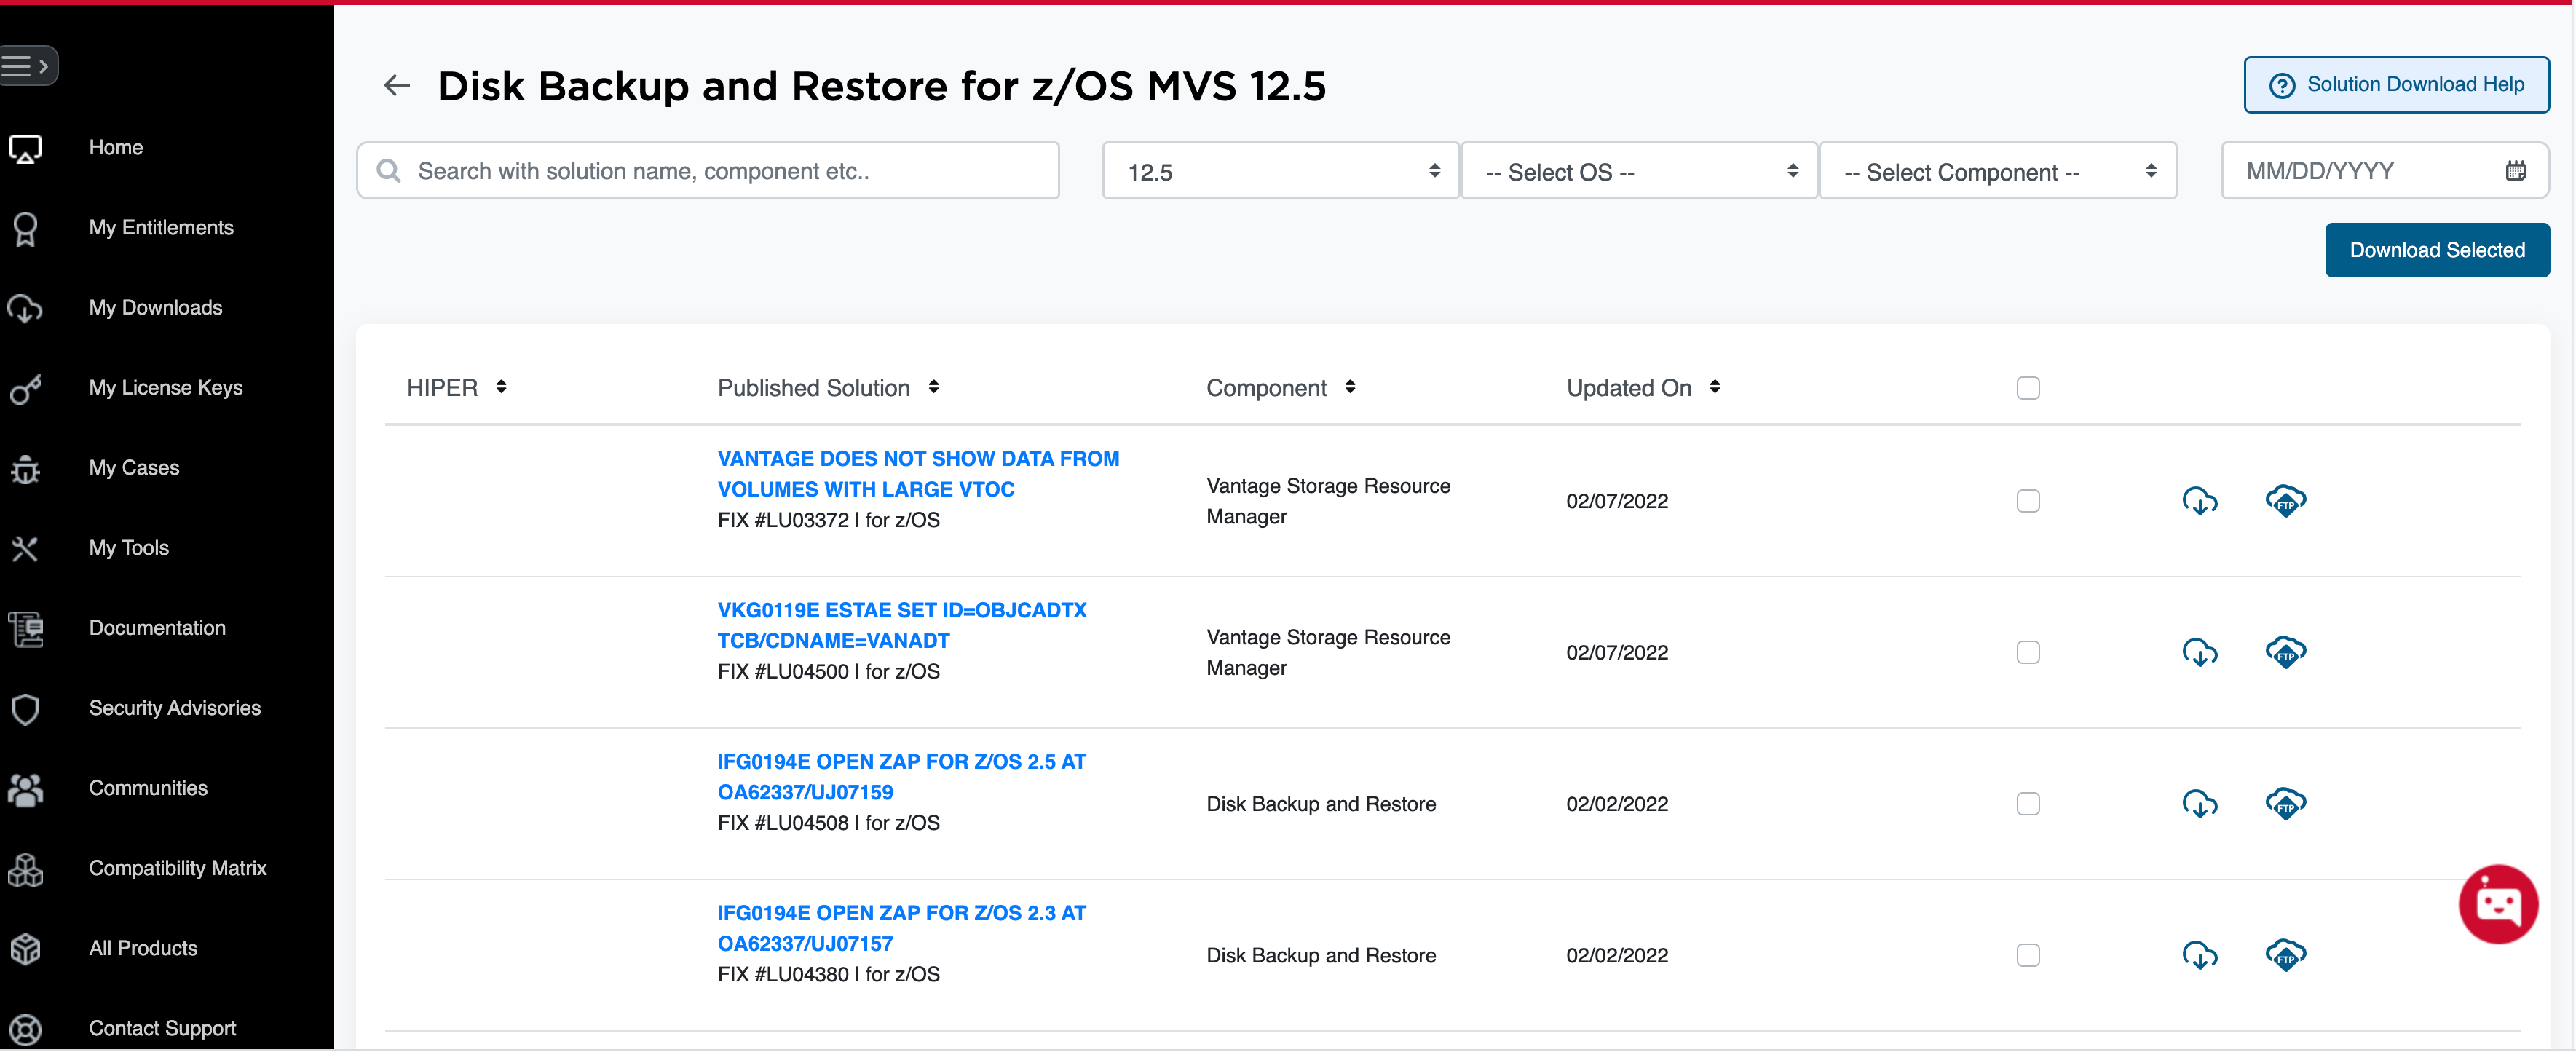Image resolution: width=2576 pixels, height=1052 pixels.
Task: Click the Compatibility Matrix cubes icon
Action: click(x=25, y=869)
